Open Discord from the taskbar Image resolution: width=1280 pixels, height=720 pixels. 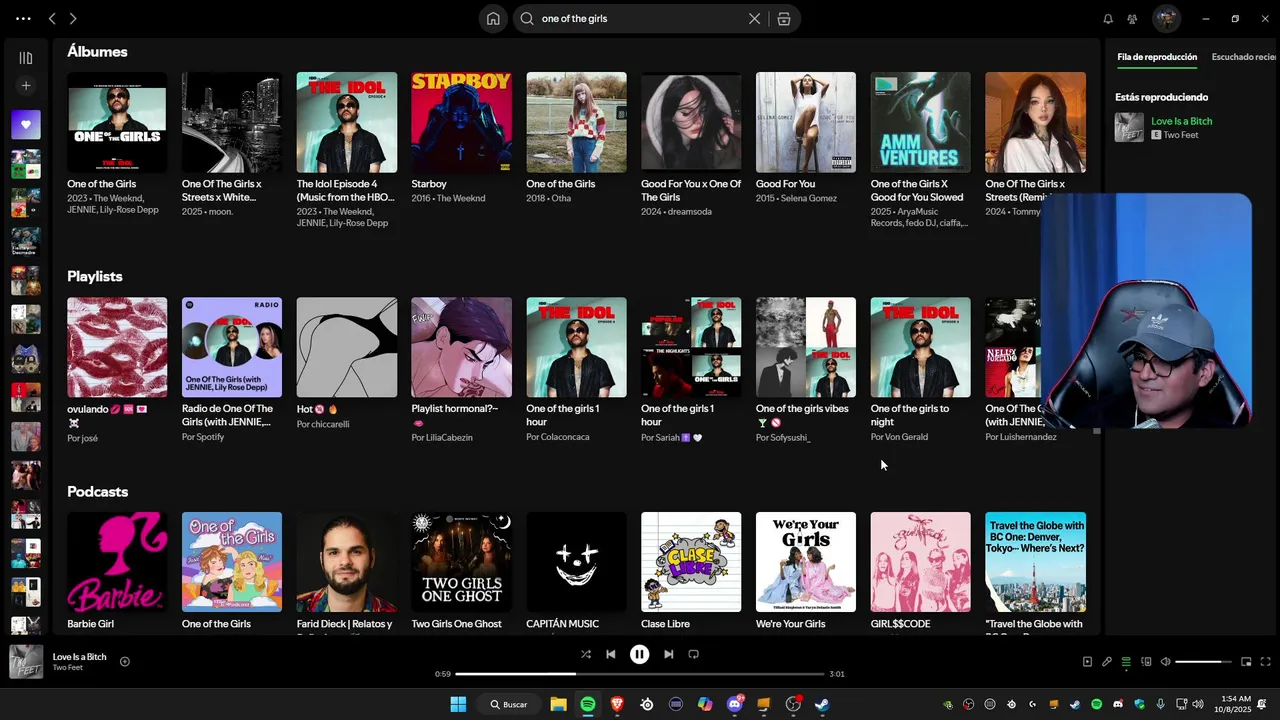point(735,704)
